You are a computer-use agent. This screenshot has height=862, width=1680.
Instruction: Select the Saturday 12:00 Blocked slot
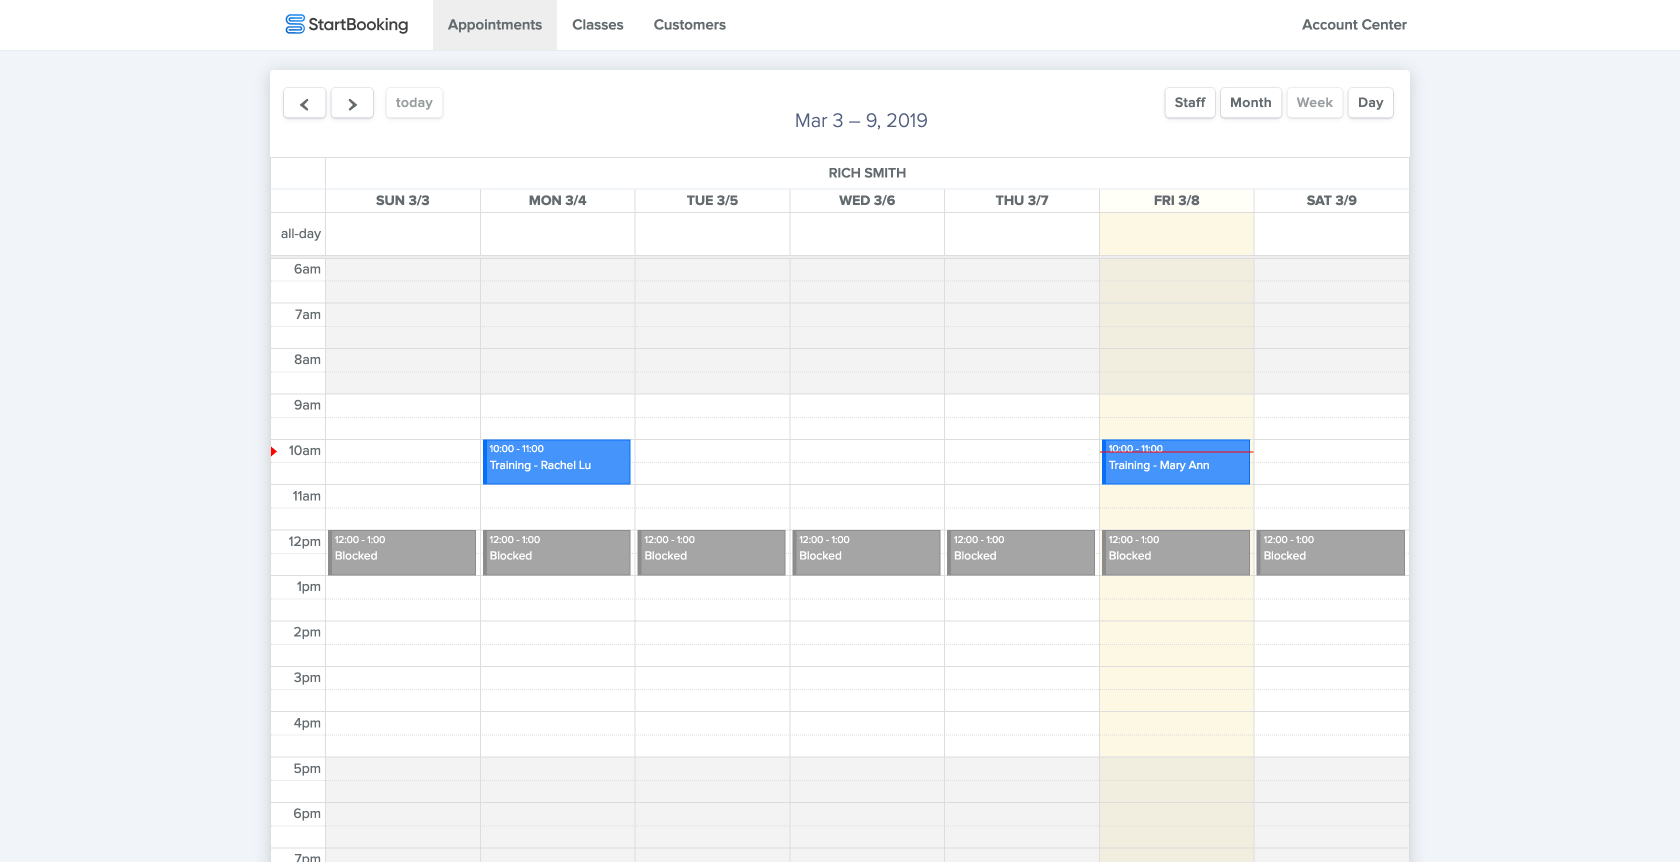pos(1331,553)
